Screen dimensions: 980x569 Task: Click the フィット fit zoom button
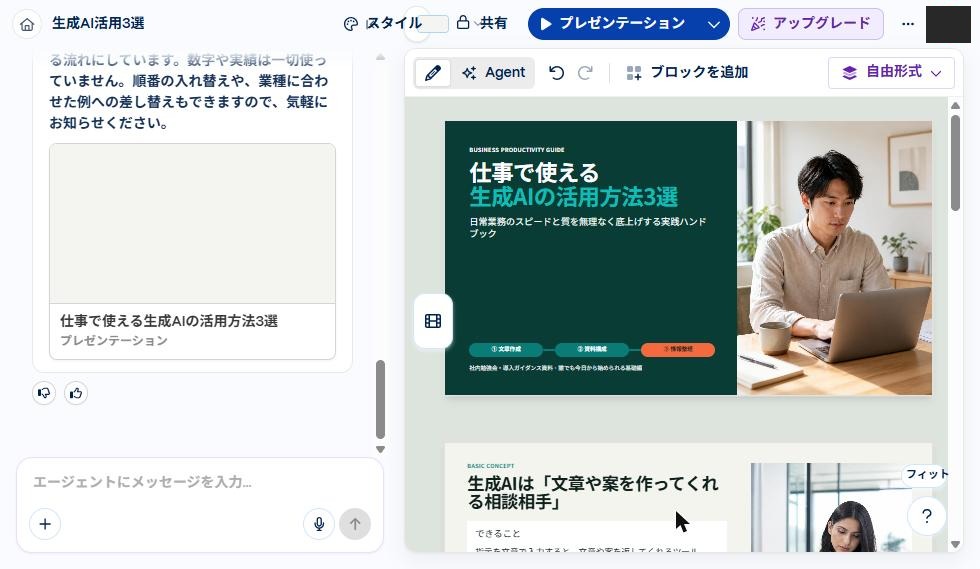926,475
